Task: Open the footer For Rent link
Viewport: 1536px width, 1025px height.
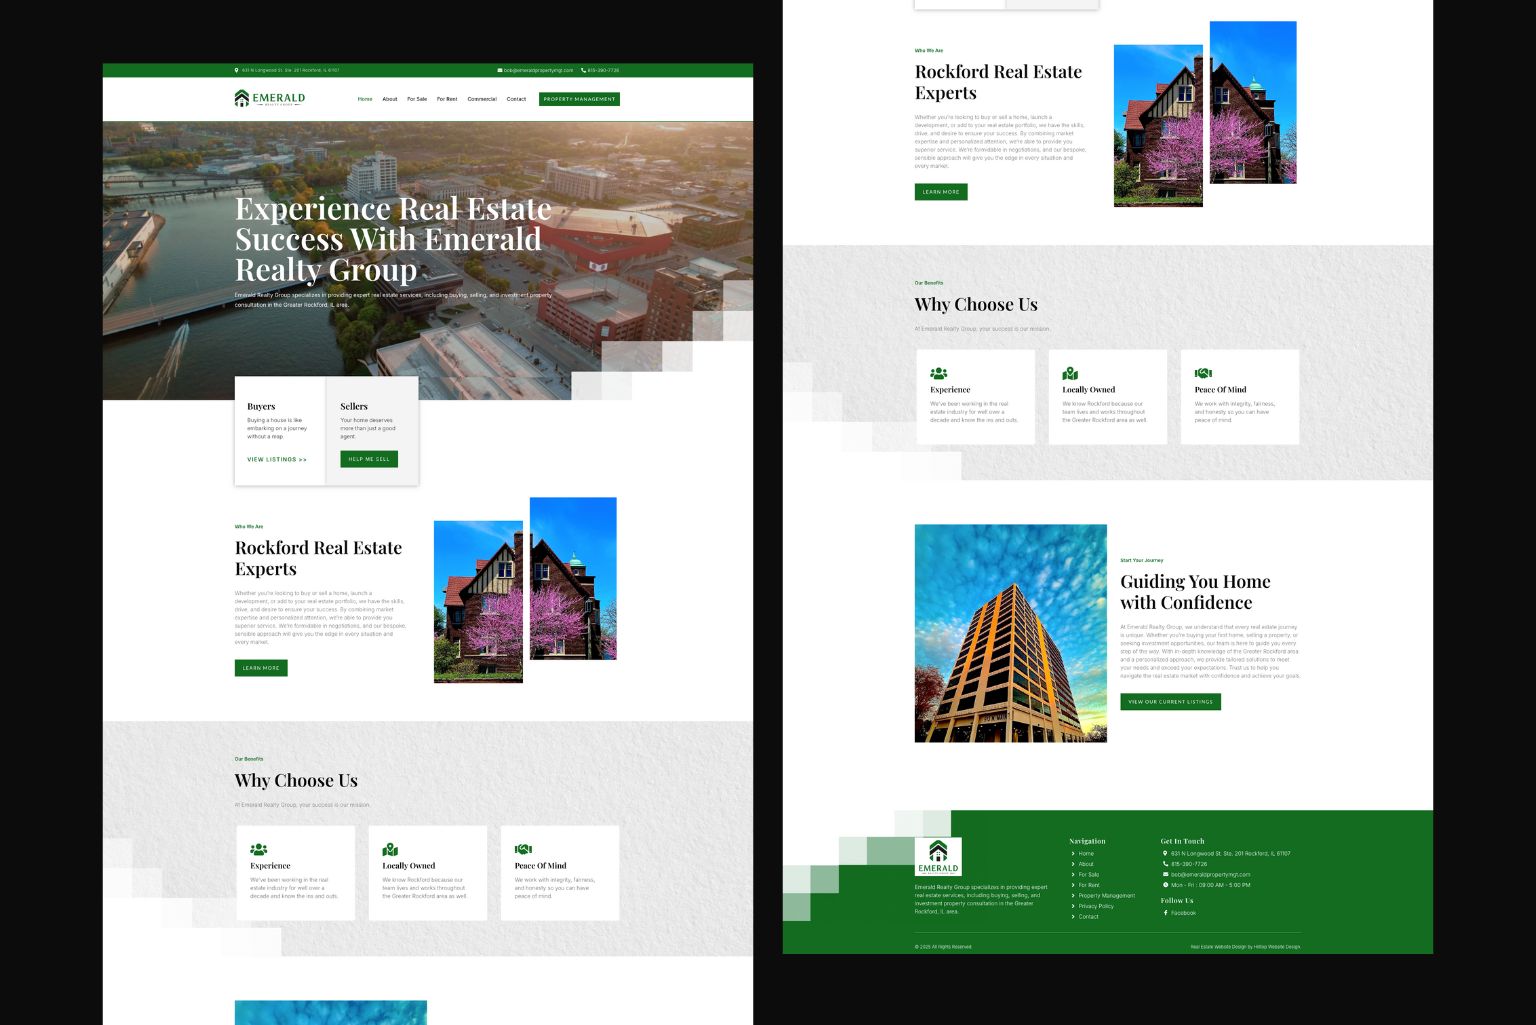Action: click(1089, 885)
